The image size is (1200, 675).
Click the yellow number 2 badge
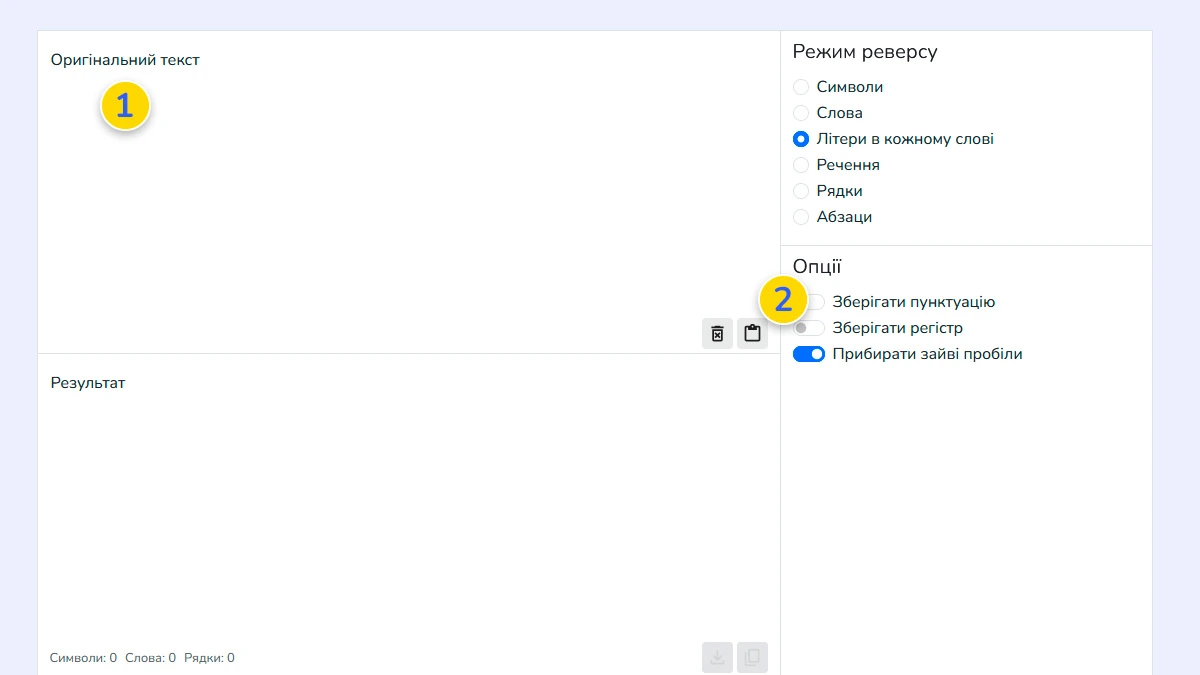783,300
